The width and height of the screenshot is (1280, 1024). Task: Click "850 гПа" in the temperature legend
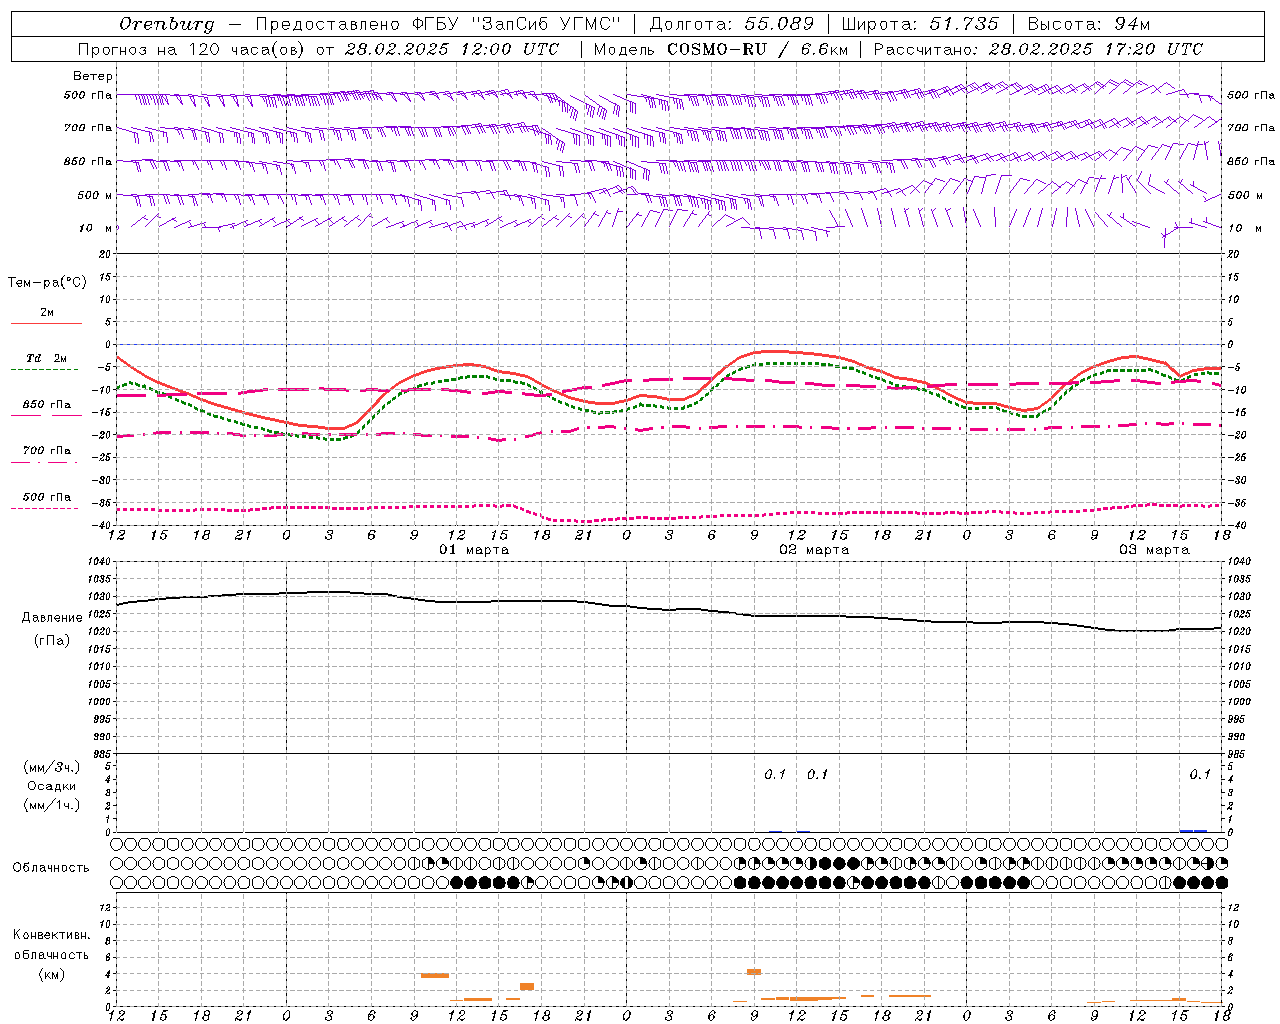(47, 405)
